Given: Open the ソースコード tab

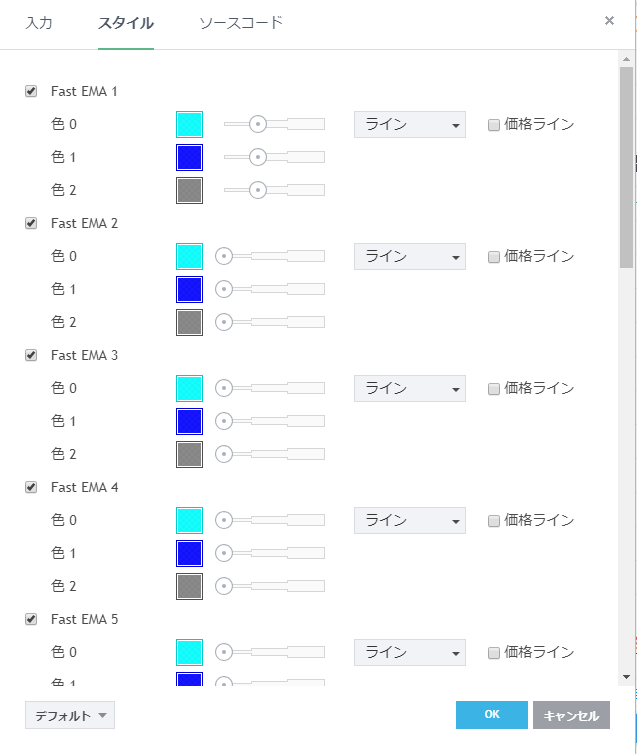Looking at the screenshot, I should (241, 22).
